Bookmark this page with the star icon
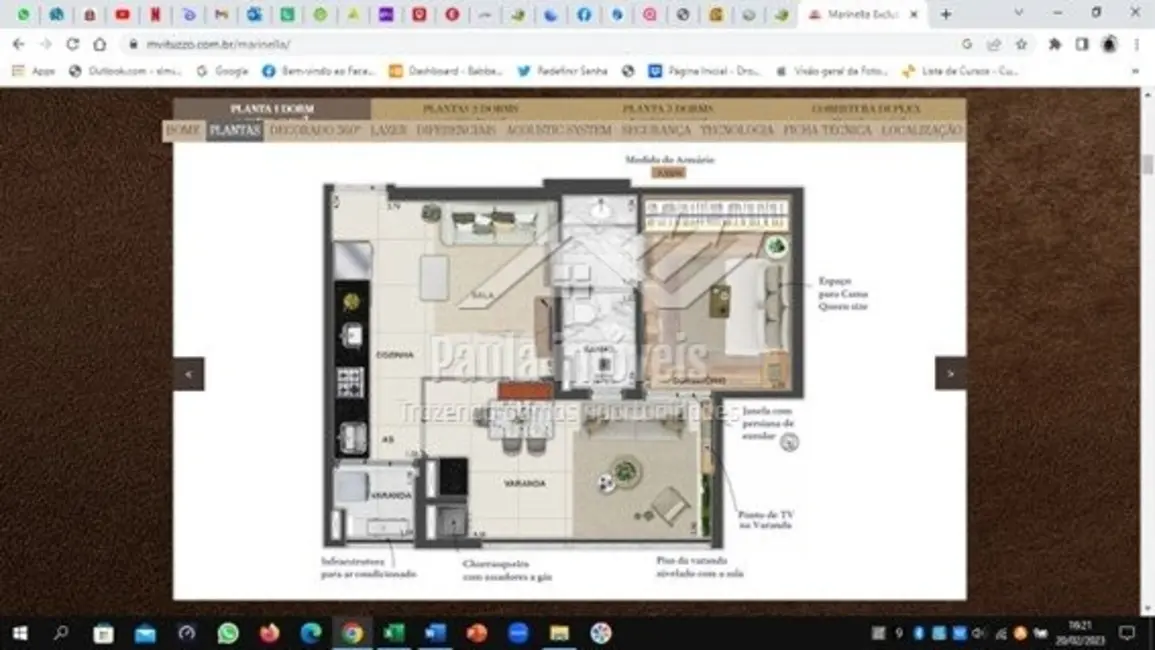This screenshot has width=1155, height=650. pos(1021,44)
